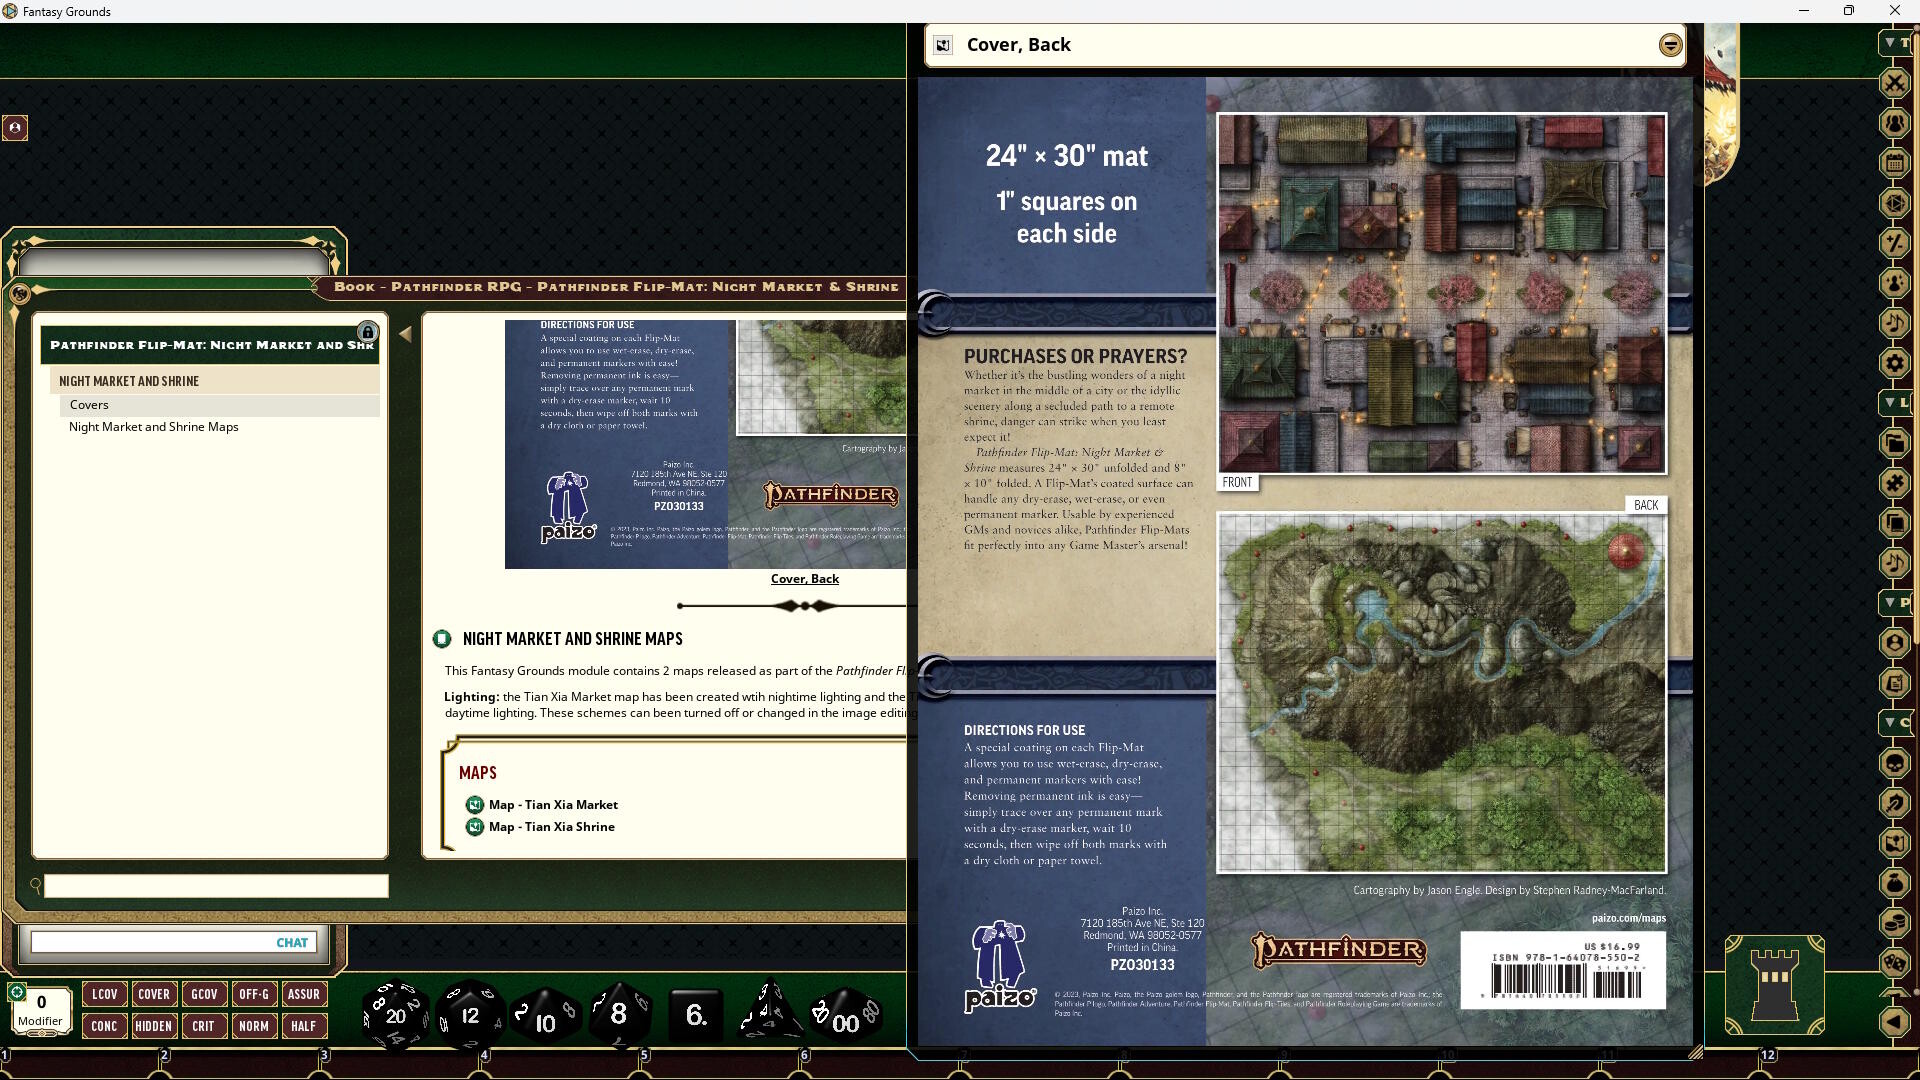Image resolution: width=1920 pixels, height=1080 pixels.
Task: Toggle the GCOV modifier button
Action: tap(204, 994)
